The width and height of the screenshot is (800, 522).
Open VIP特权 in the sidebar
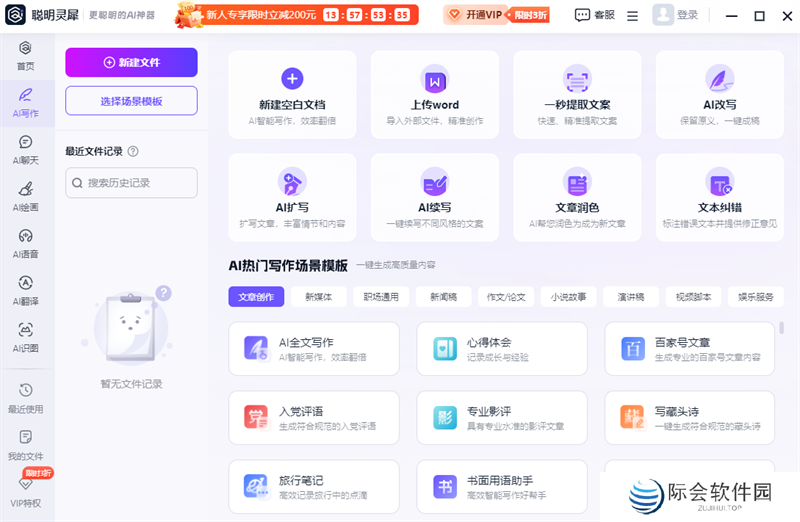26,491
